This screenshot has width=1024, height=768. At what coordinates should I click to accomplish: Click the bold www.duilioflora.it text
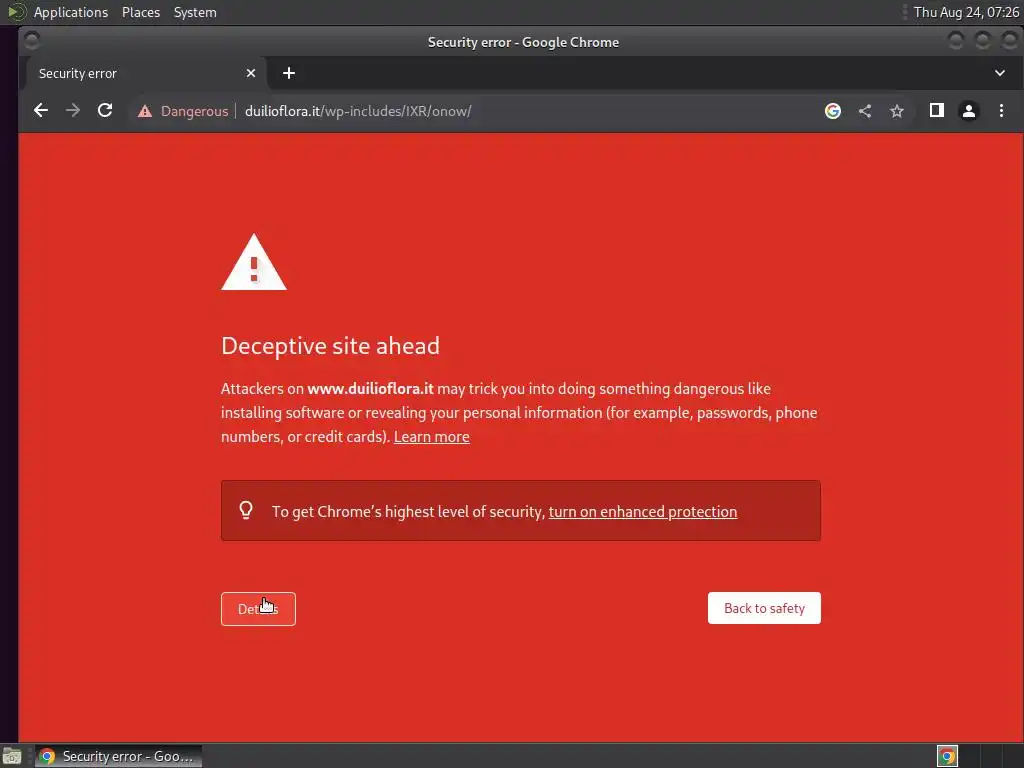point(370,389)
